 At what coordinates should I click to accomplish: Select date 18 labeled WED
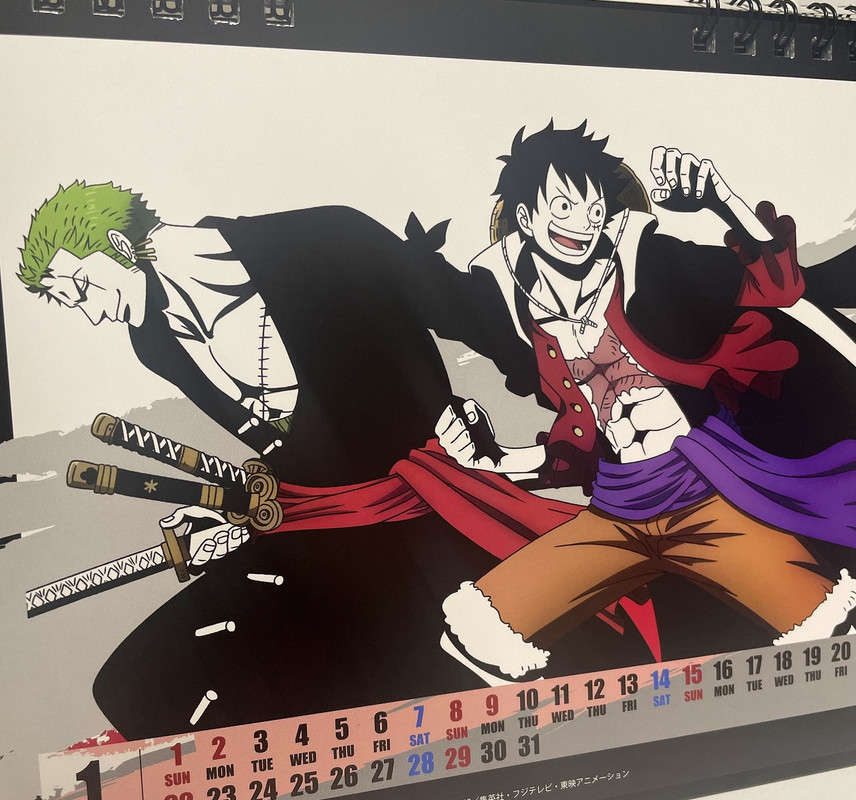tap(783, 661)
